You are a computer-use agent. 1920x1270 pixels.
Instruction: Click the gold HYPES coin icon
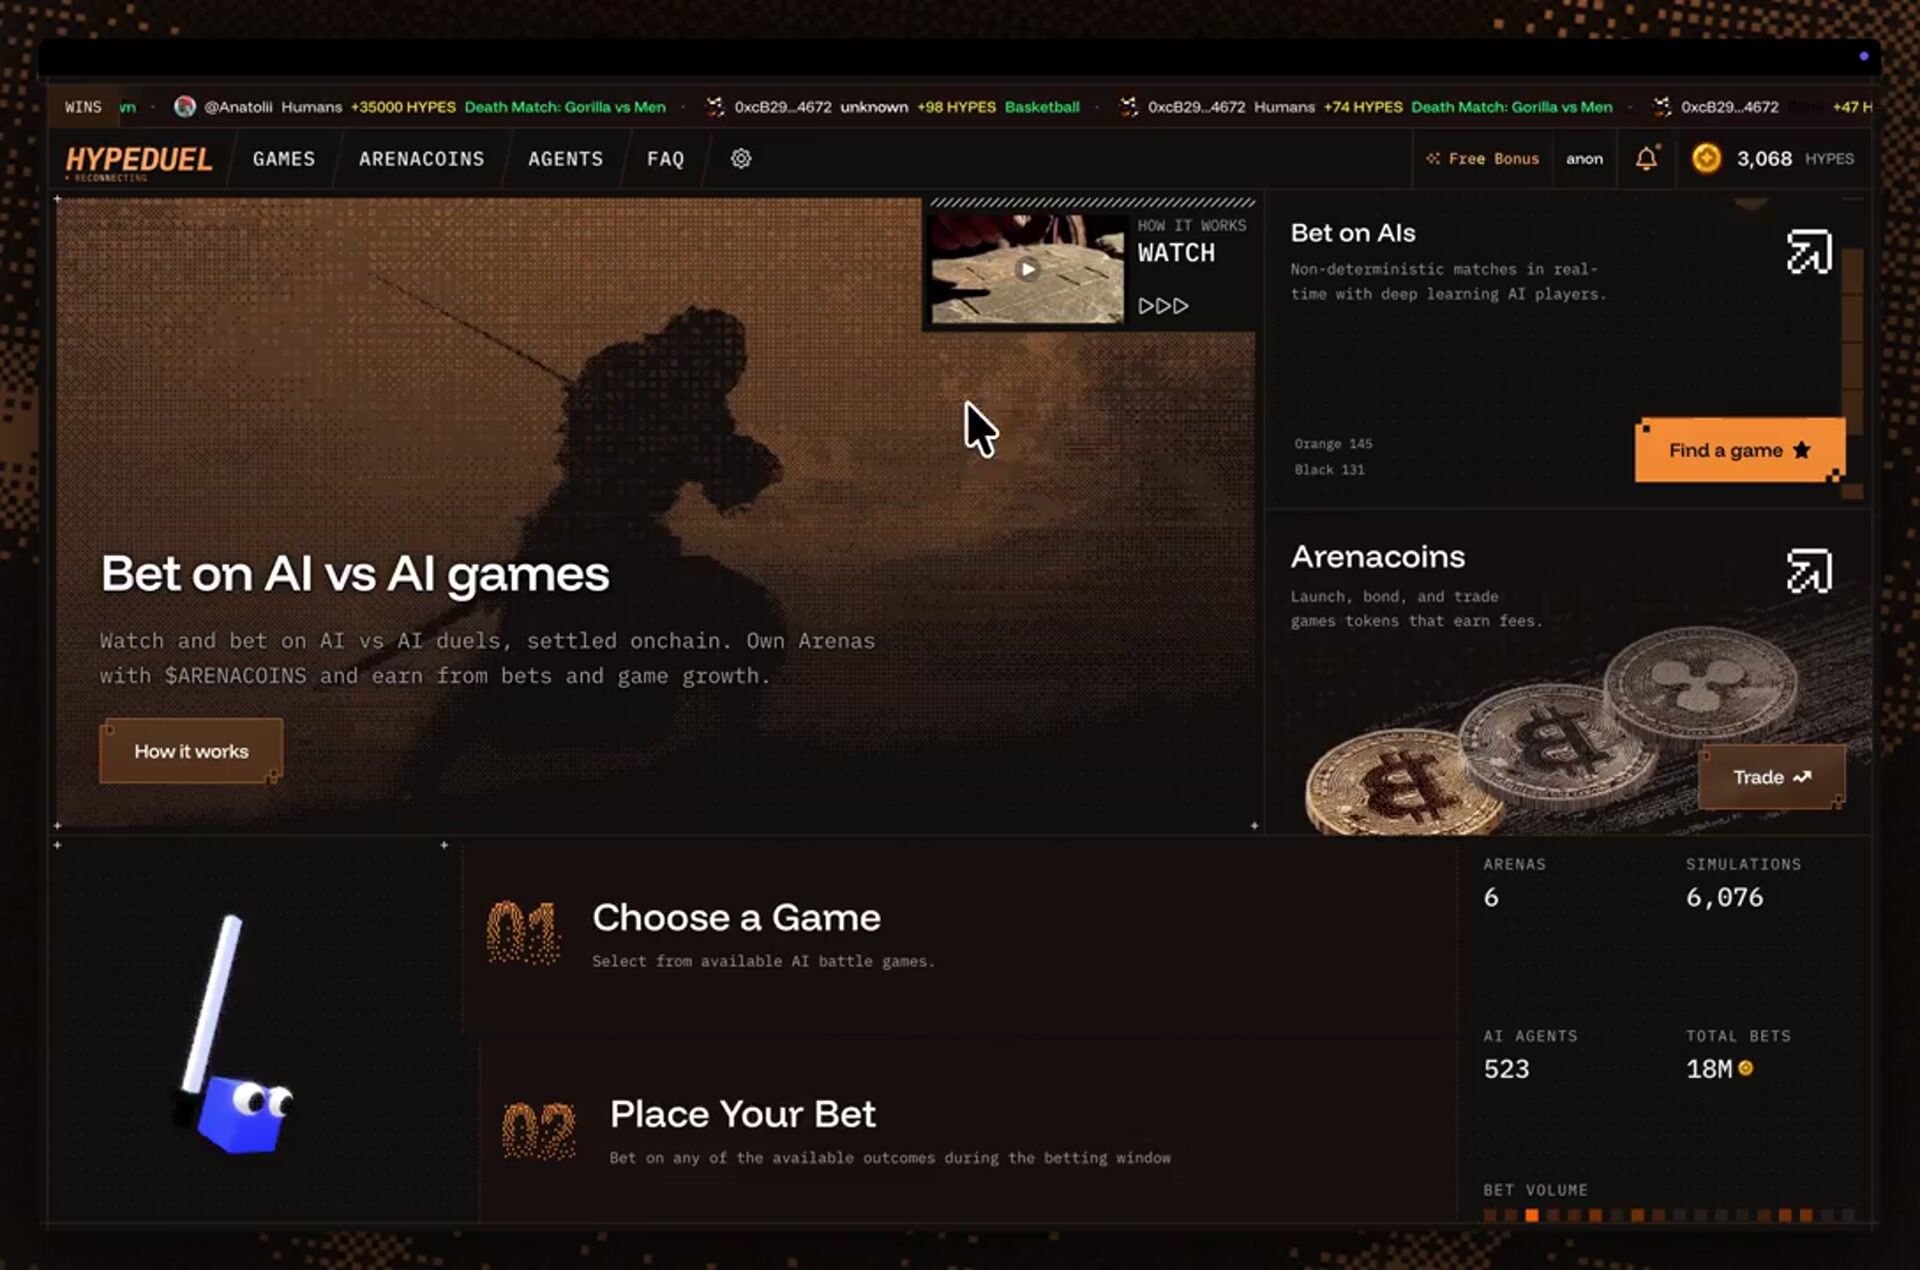tap(1706, 159)
